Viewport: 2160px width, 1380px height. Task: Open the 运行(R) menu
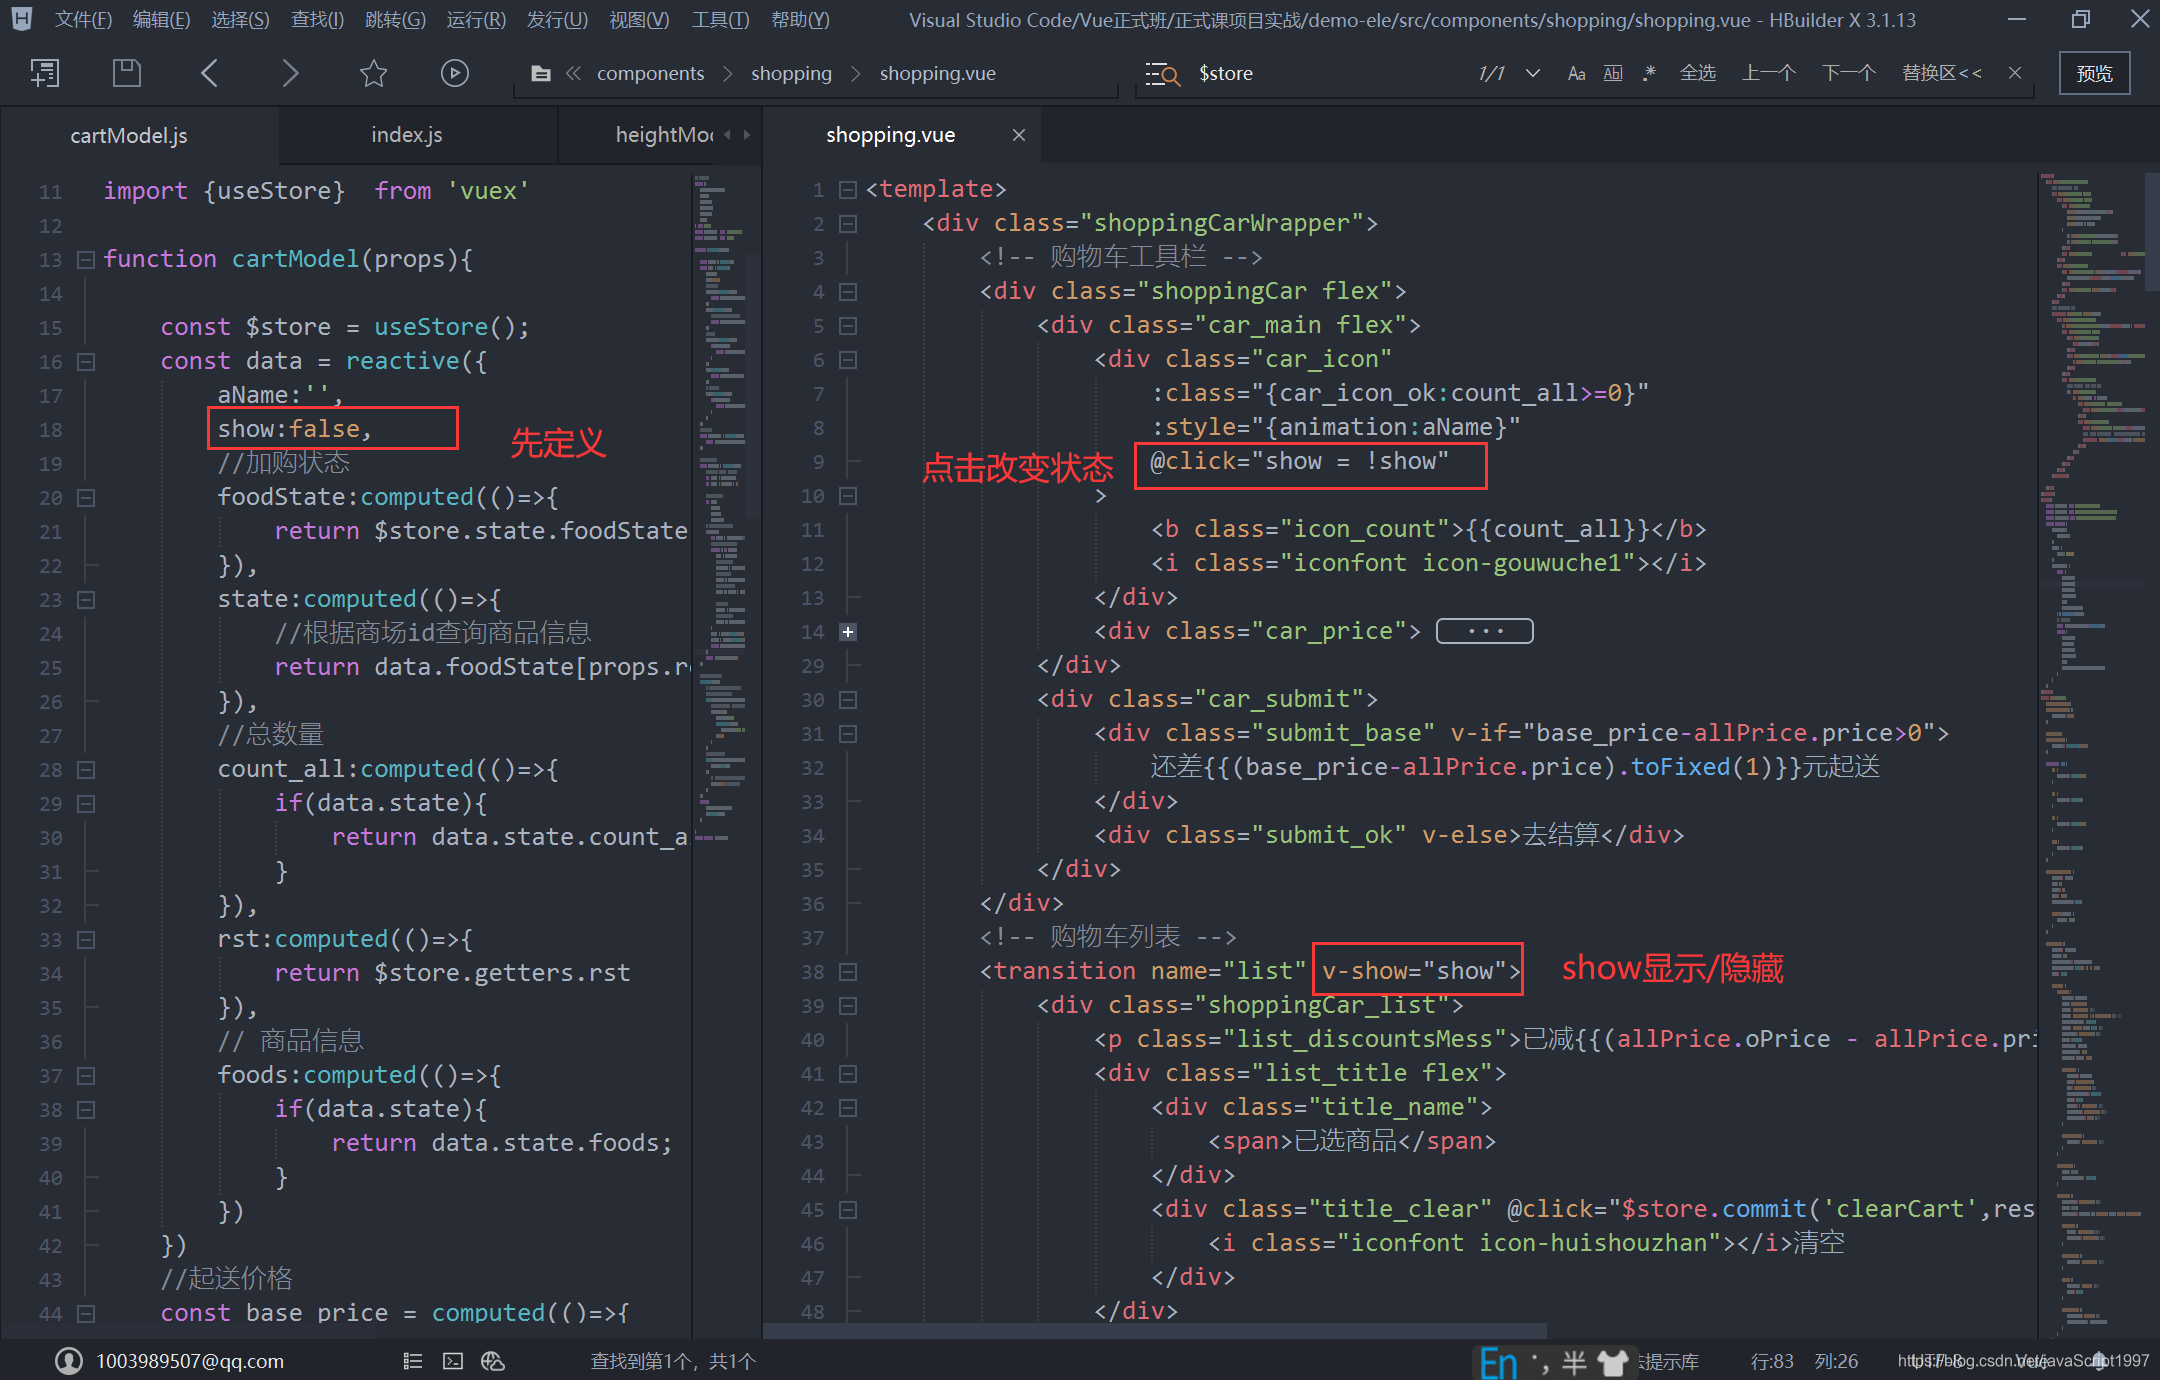point(476,19)
